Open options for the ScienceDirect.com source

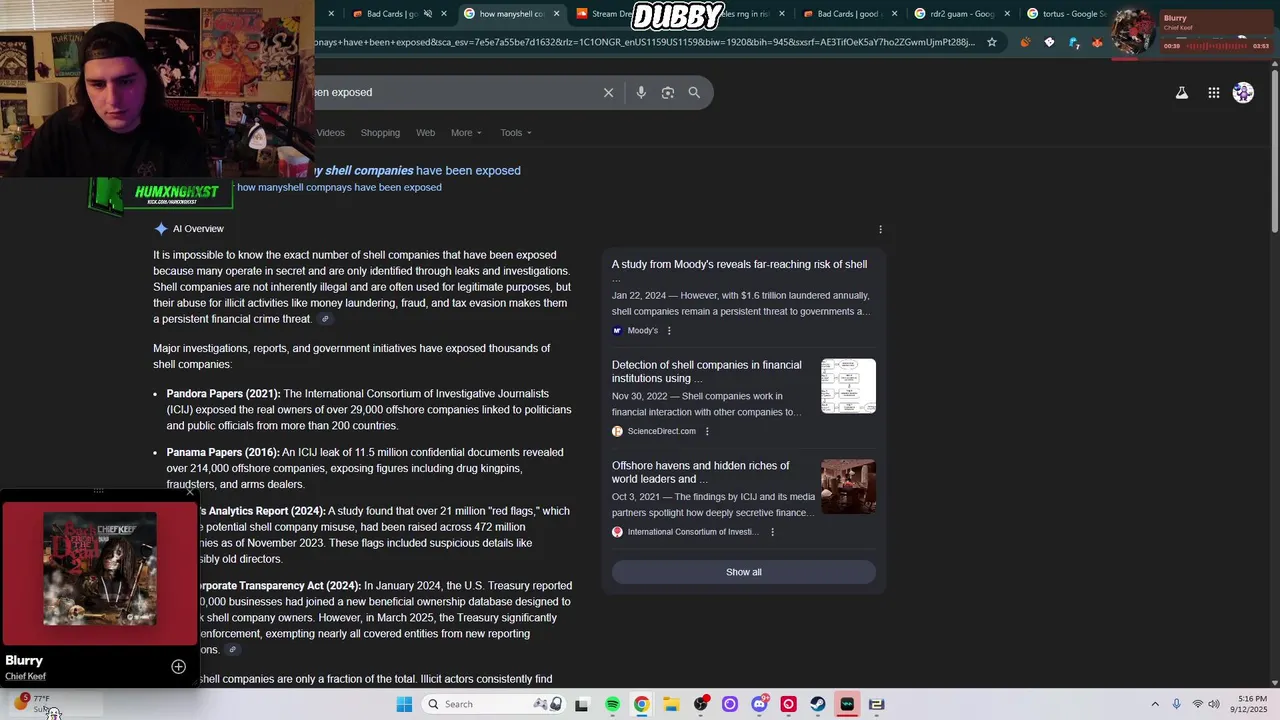click(707, 431)
